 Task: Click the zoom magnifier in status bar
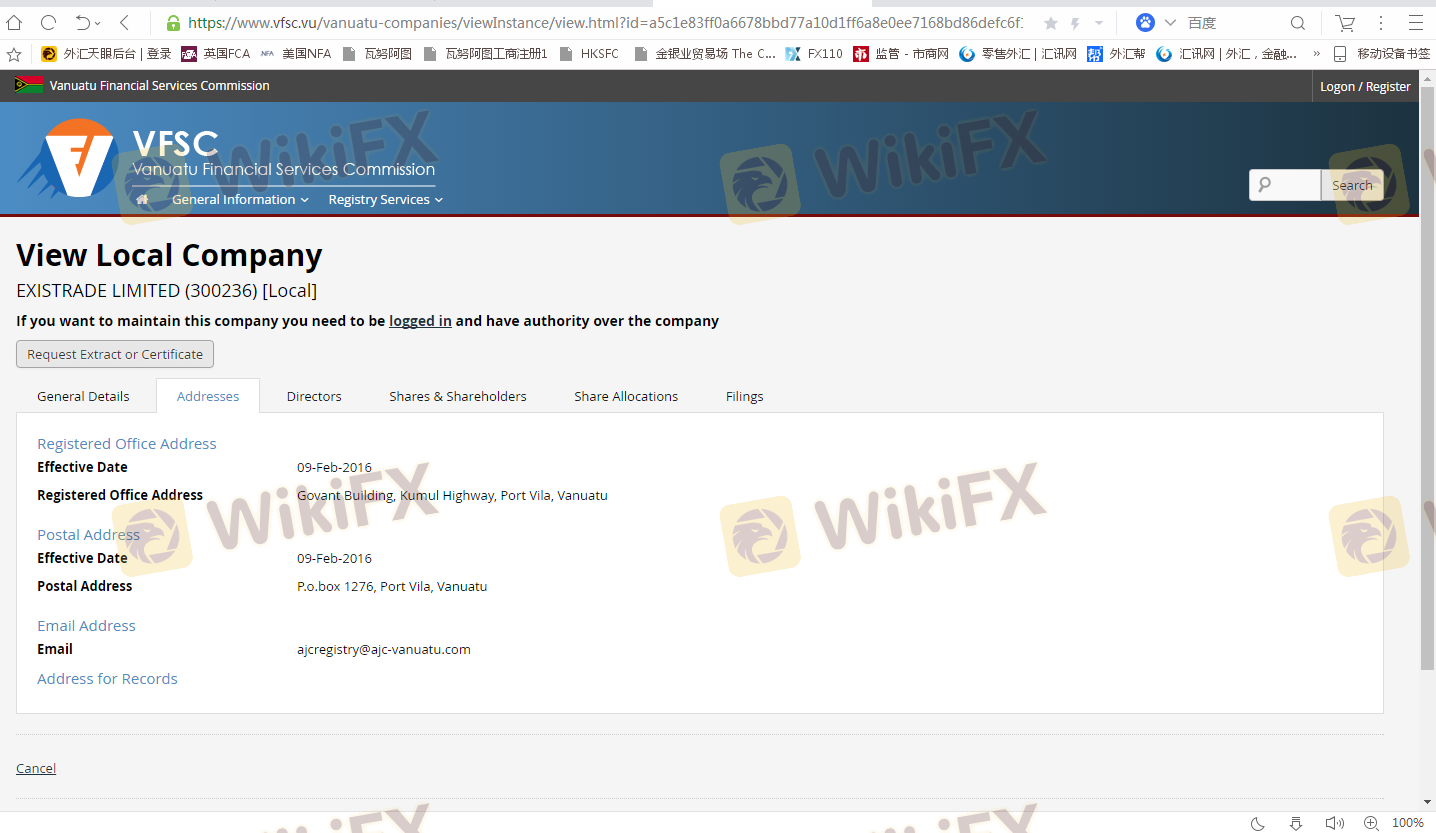(1371, 823)
